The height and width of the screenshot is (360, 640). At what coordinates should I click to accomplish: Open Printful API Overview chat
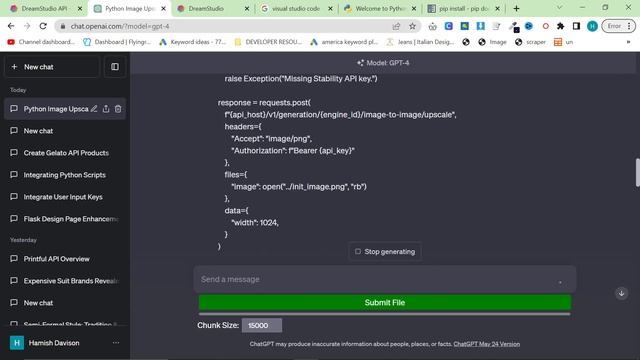65,259
